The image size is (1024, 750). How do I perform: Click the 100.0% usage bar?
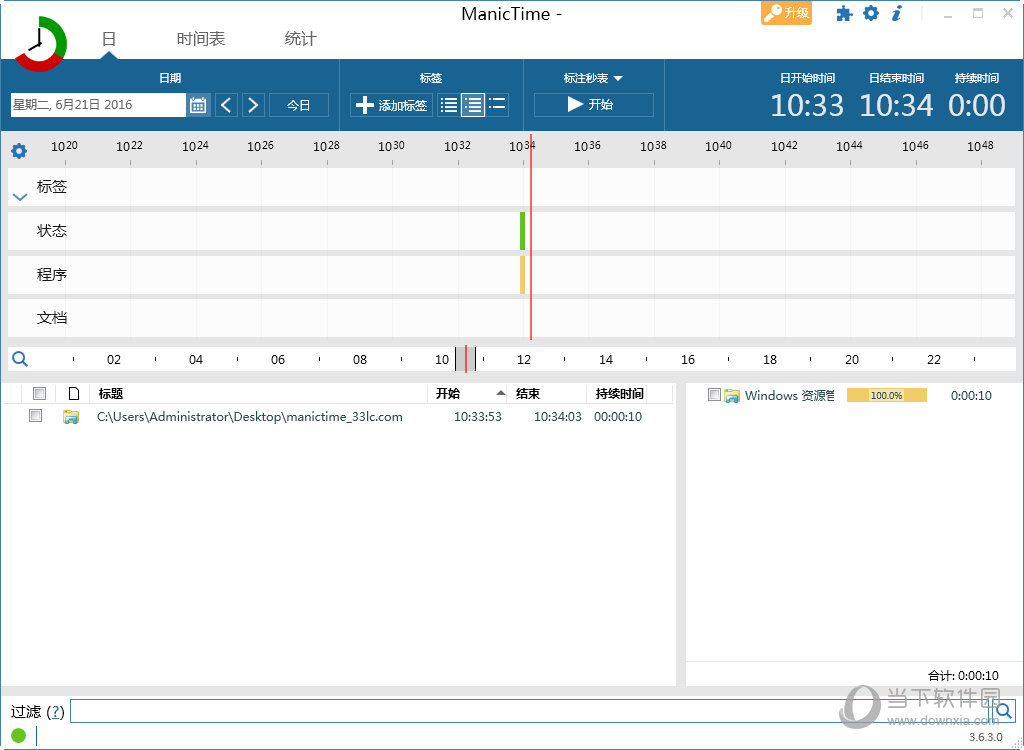tap(886, 395)
